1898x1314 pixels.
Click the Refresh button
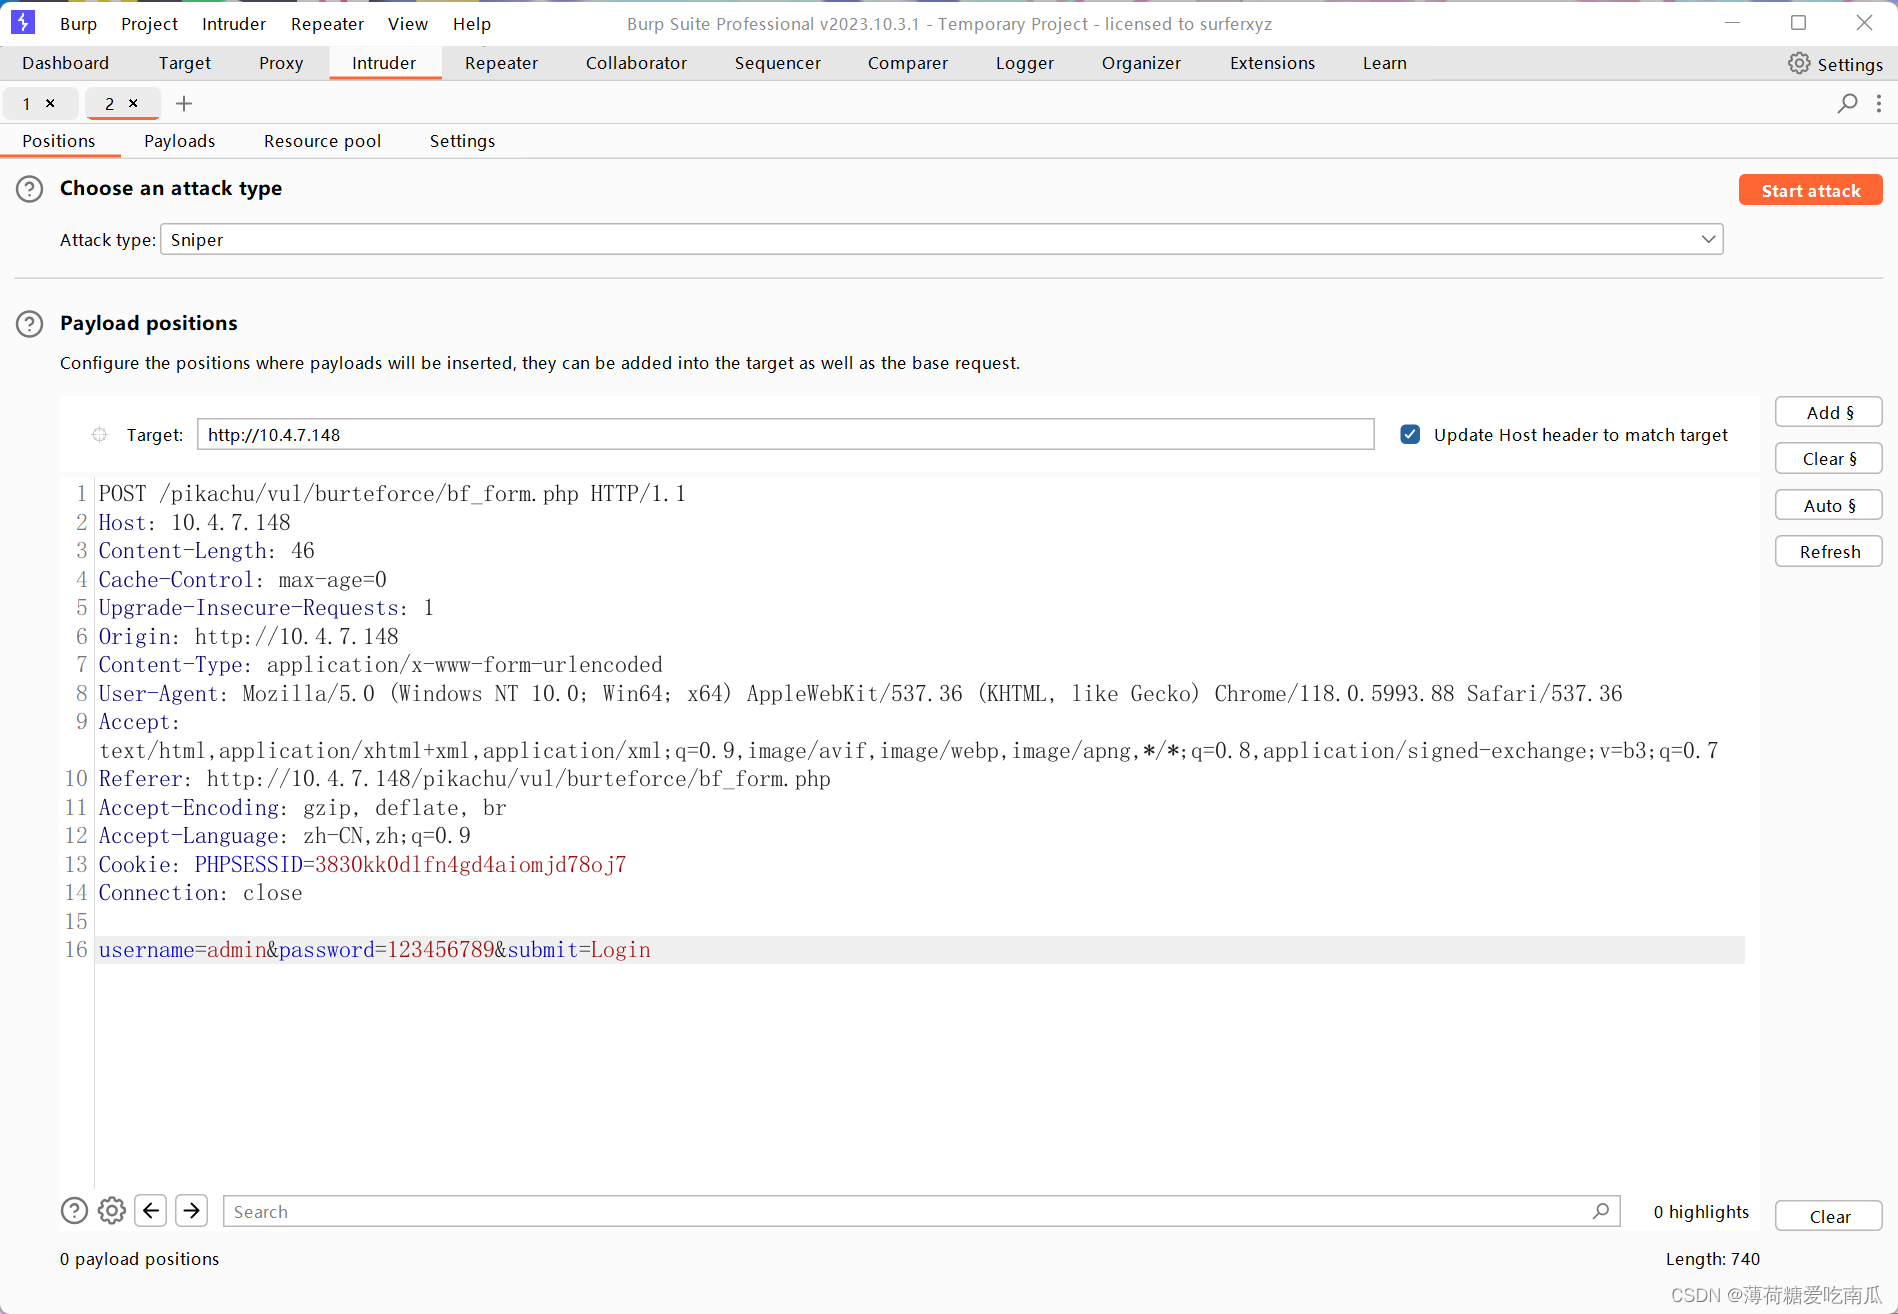click(x=1829, y=551)
